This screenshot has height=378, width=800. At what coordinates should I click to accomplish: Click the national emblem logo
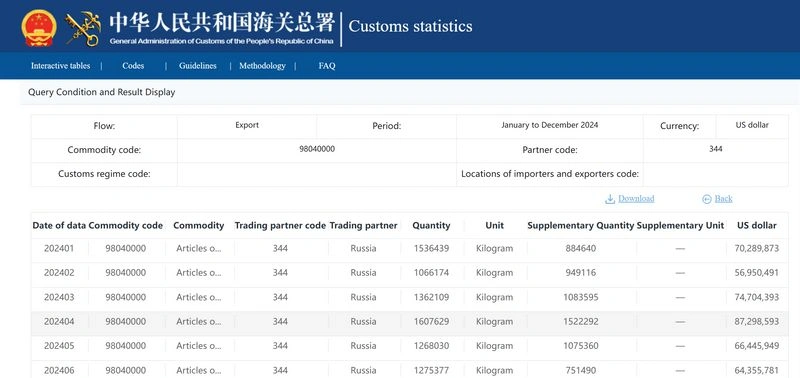click(x=39, y=28)
